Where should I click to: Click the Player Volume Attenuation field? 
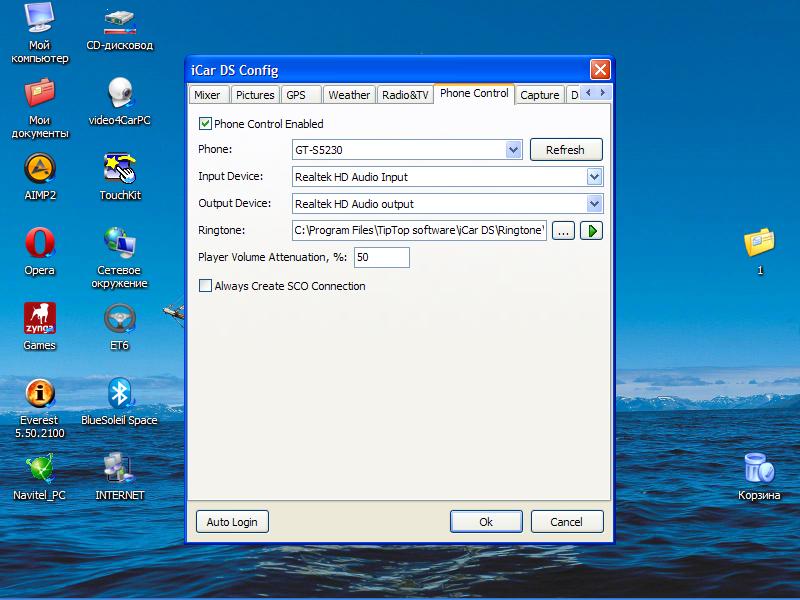(381, 257)
